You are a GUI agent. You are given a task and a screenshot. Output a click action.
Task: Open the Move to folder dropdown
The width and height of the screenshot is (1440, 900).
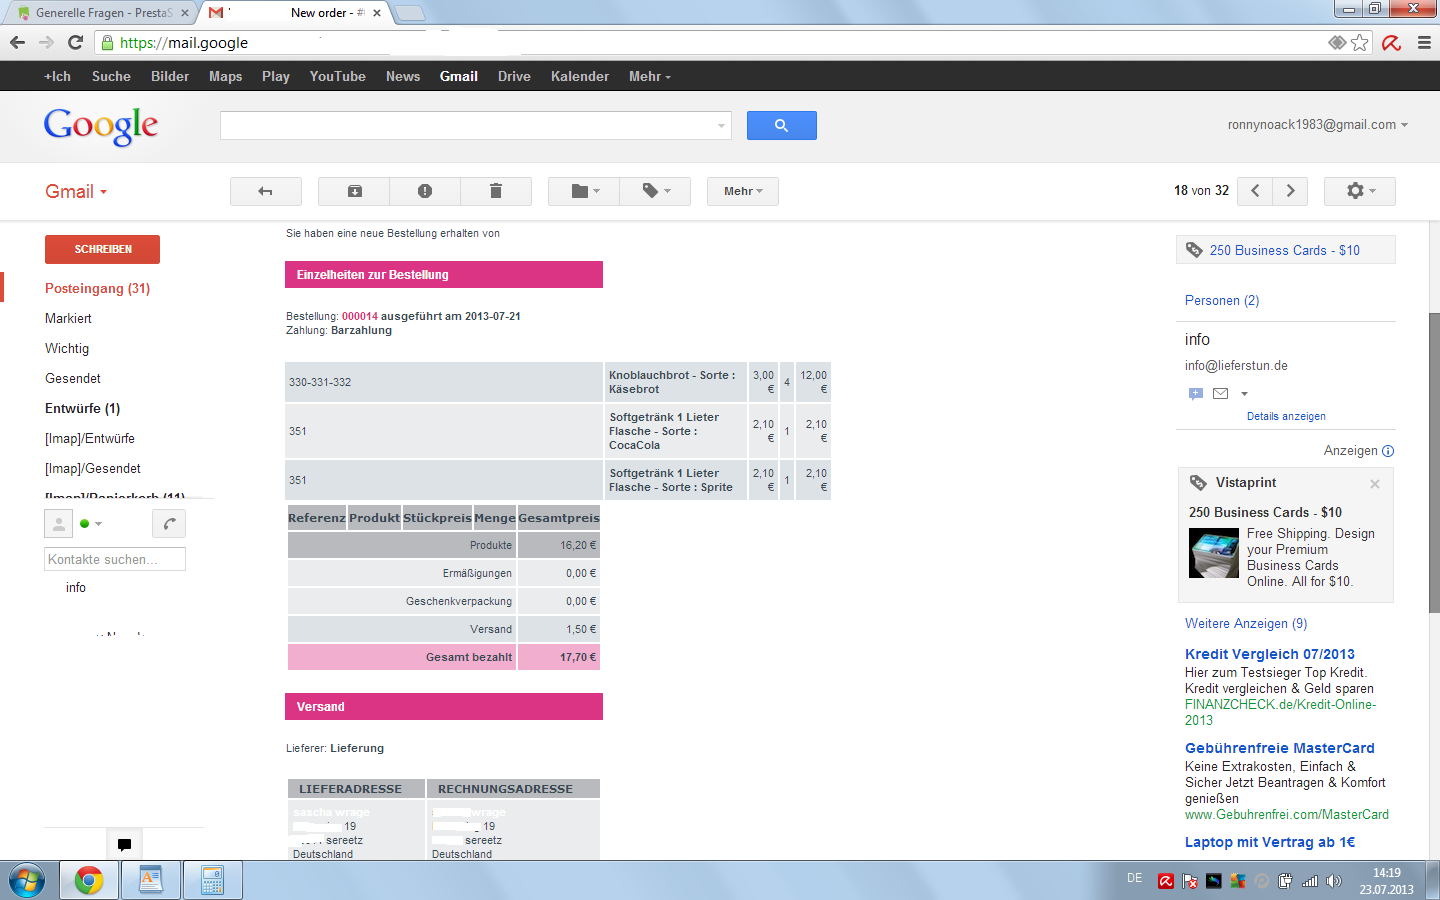pos(584,191)
